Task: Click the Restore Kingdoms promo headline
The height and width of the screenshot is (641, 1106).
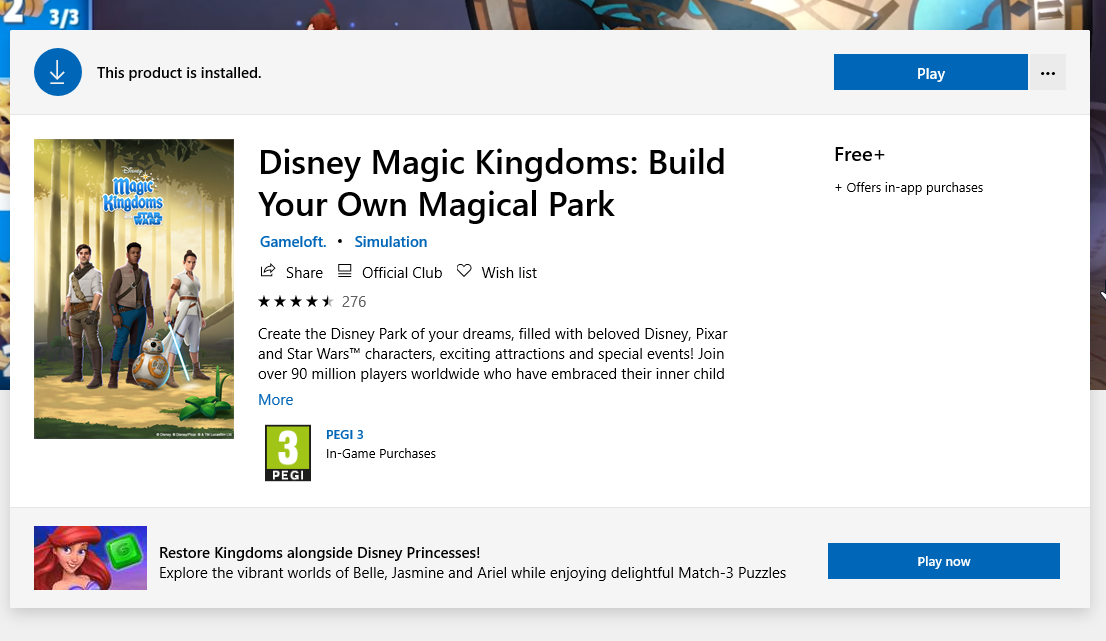Action: (320, 553)
